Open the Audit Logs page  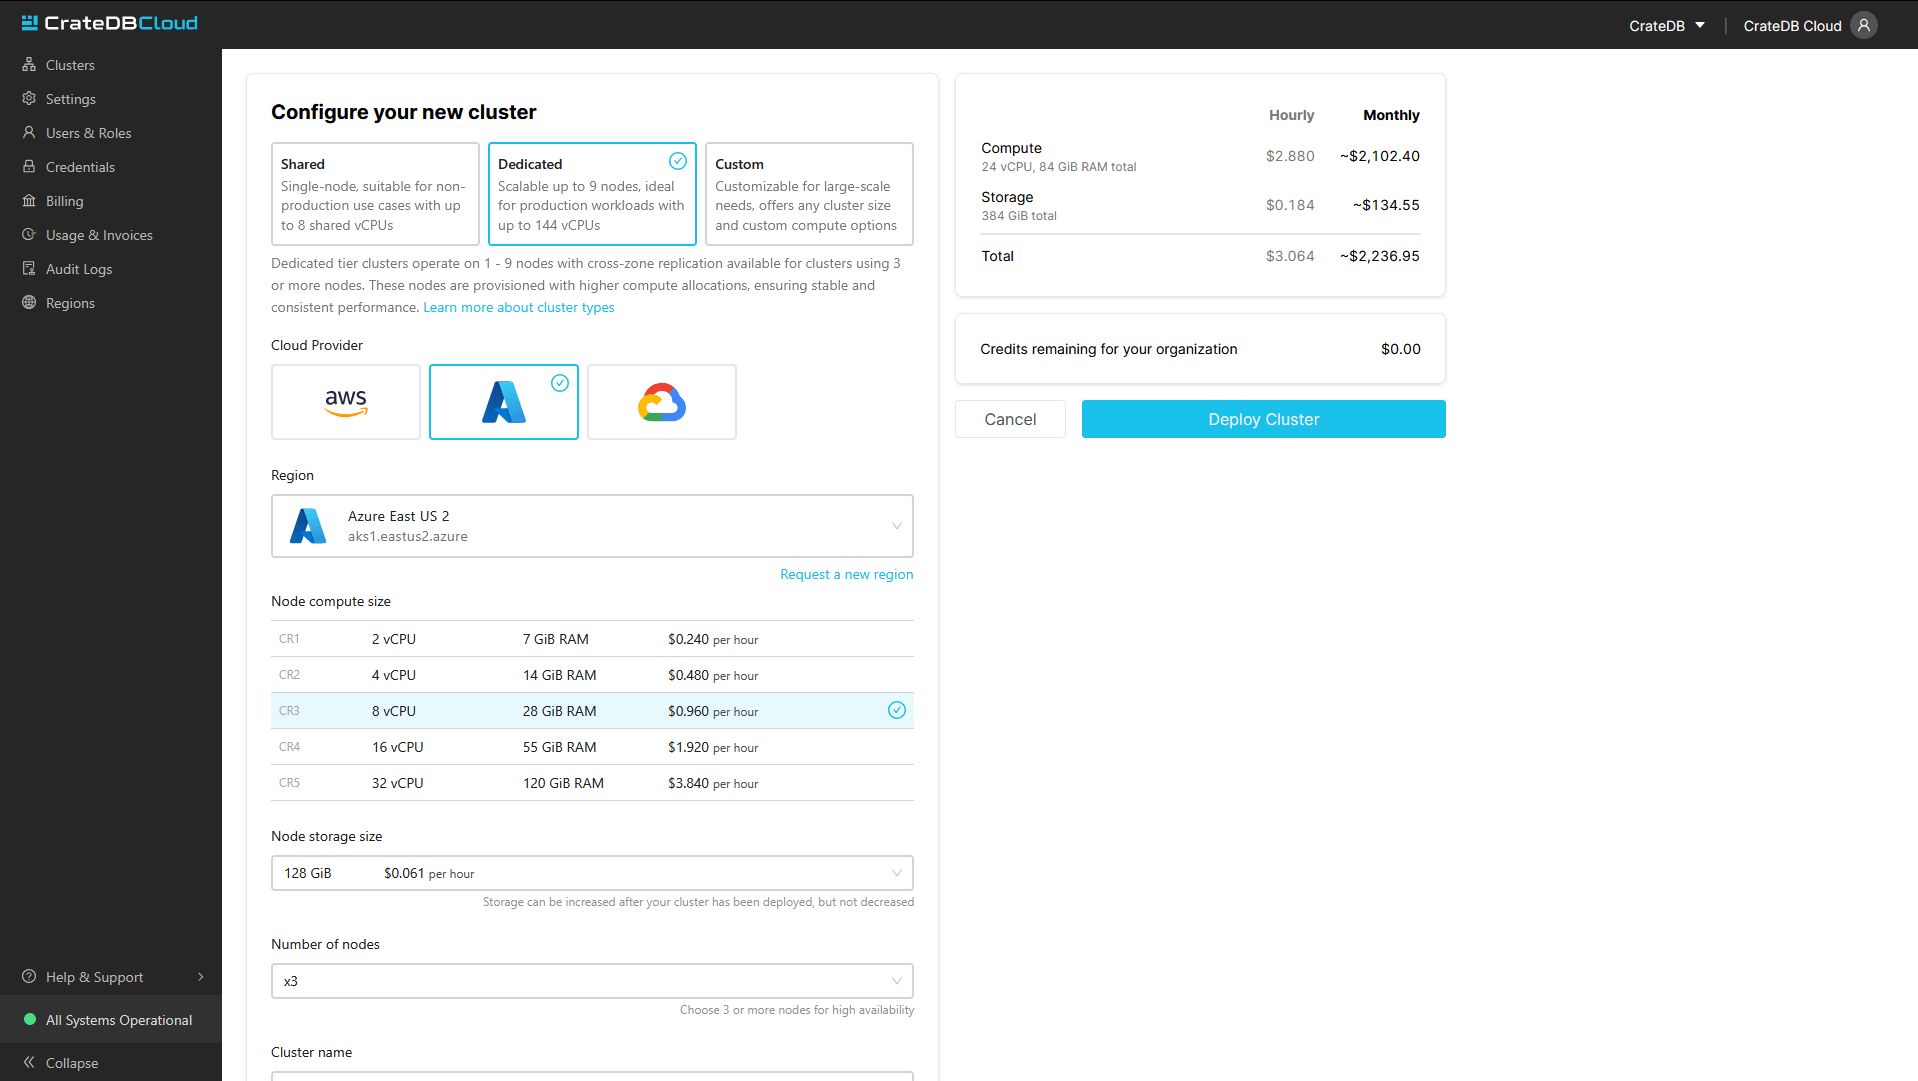78,268
